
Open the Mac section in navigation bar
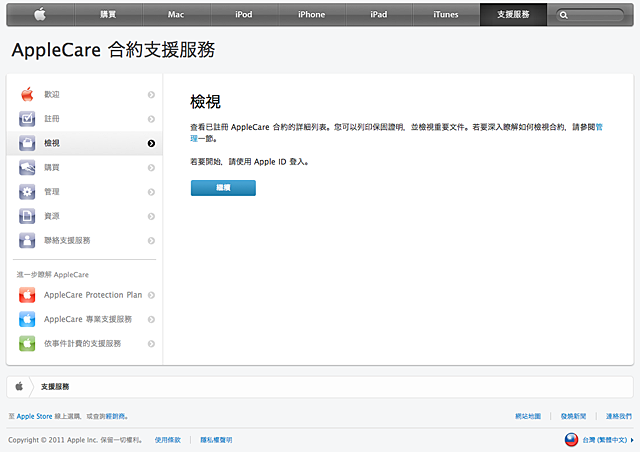coord(176,15)
